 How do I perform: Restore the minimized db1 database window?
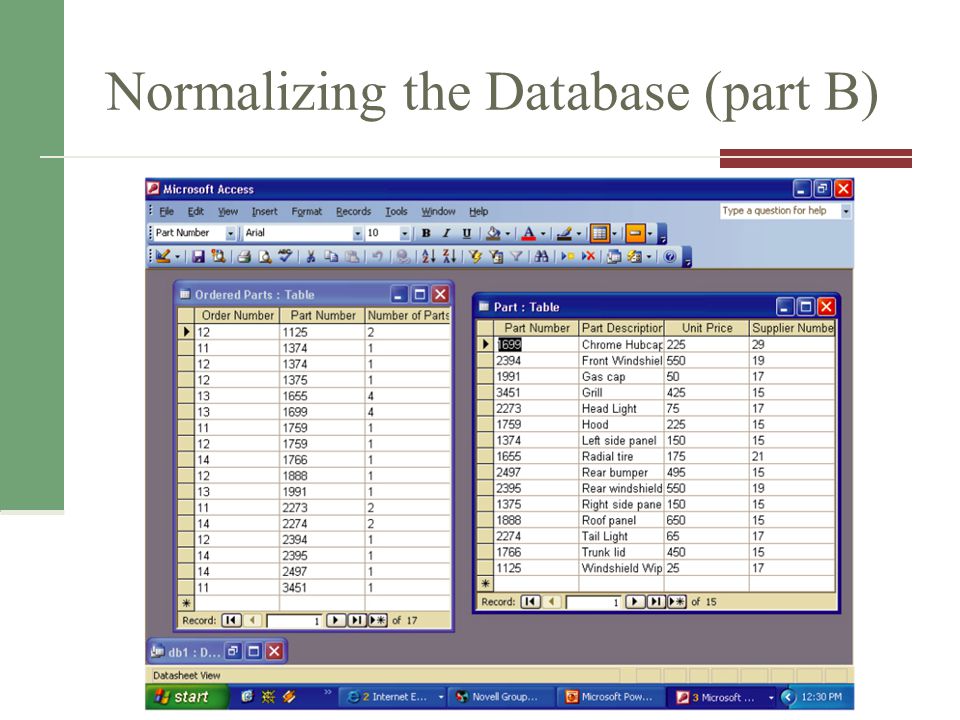[233, 651]
